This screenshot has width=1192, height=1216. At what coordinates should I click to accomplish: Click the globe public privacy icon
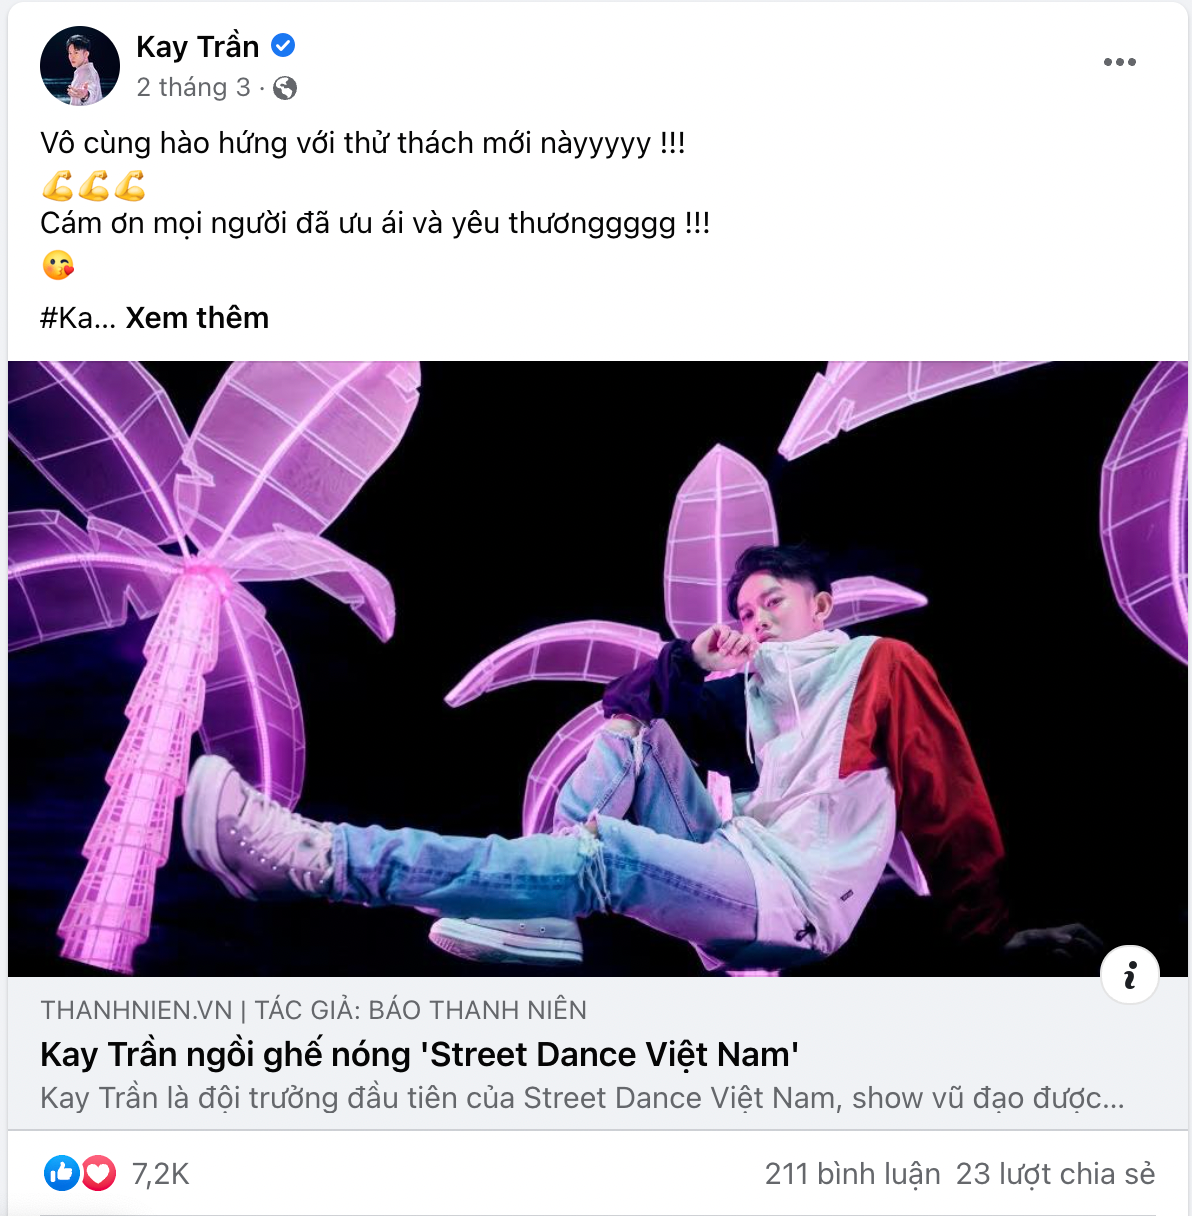pyautogui.click(x=285, y=88)
